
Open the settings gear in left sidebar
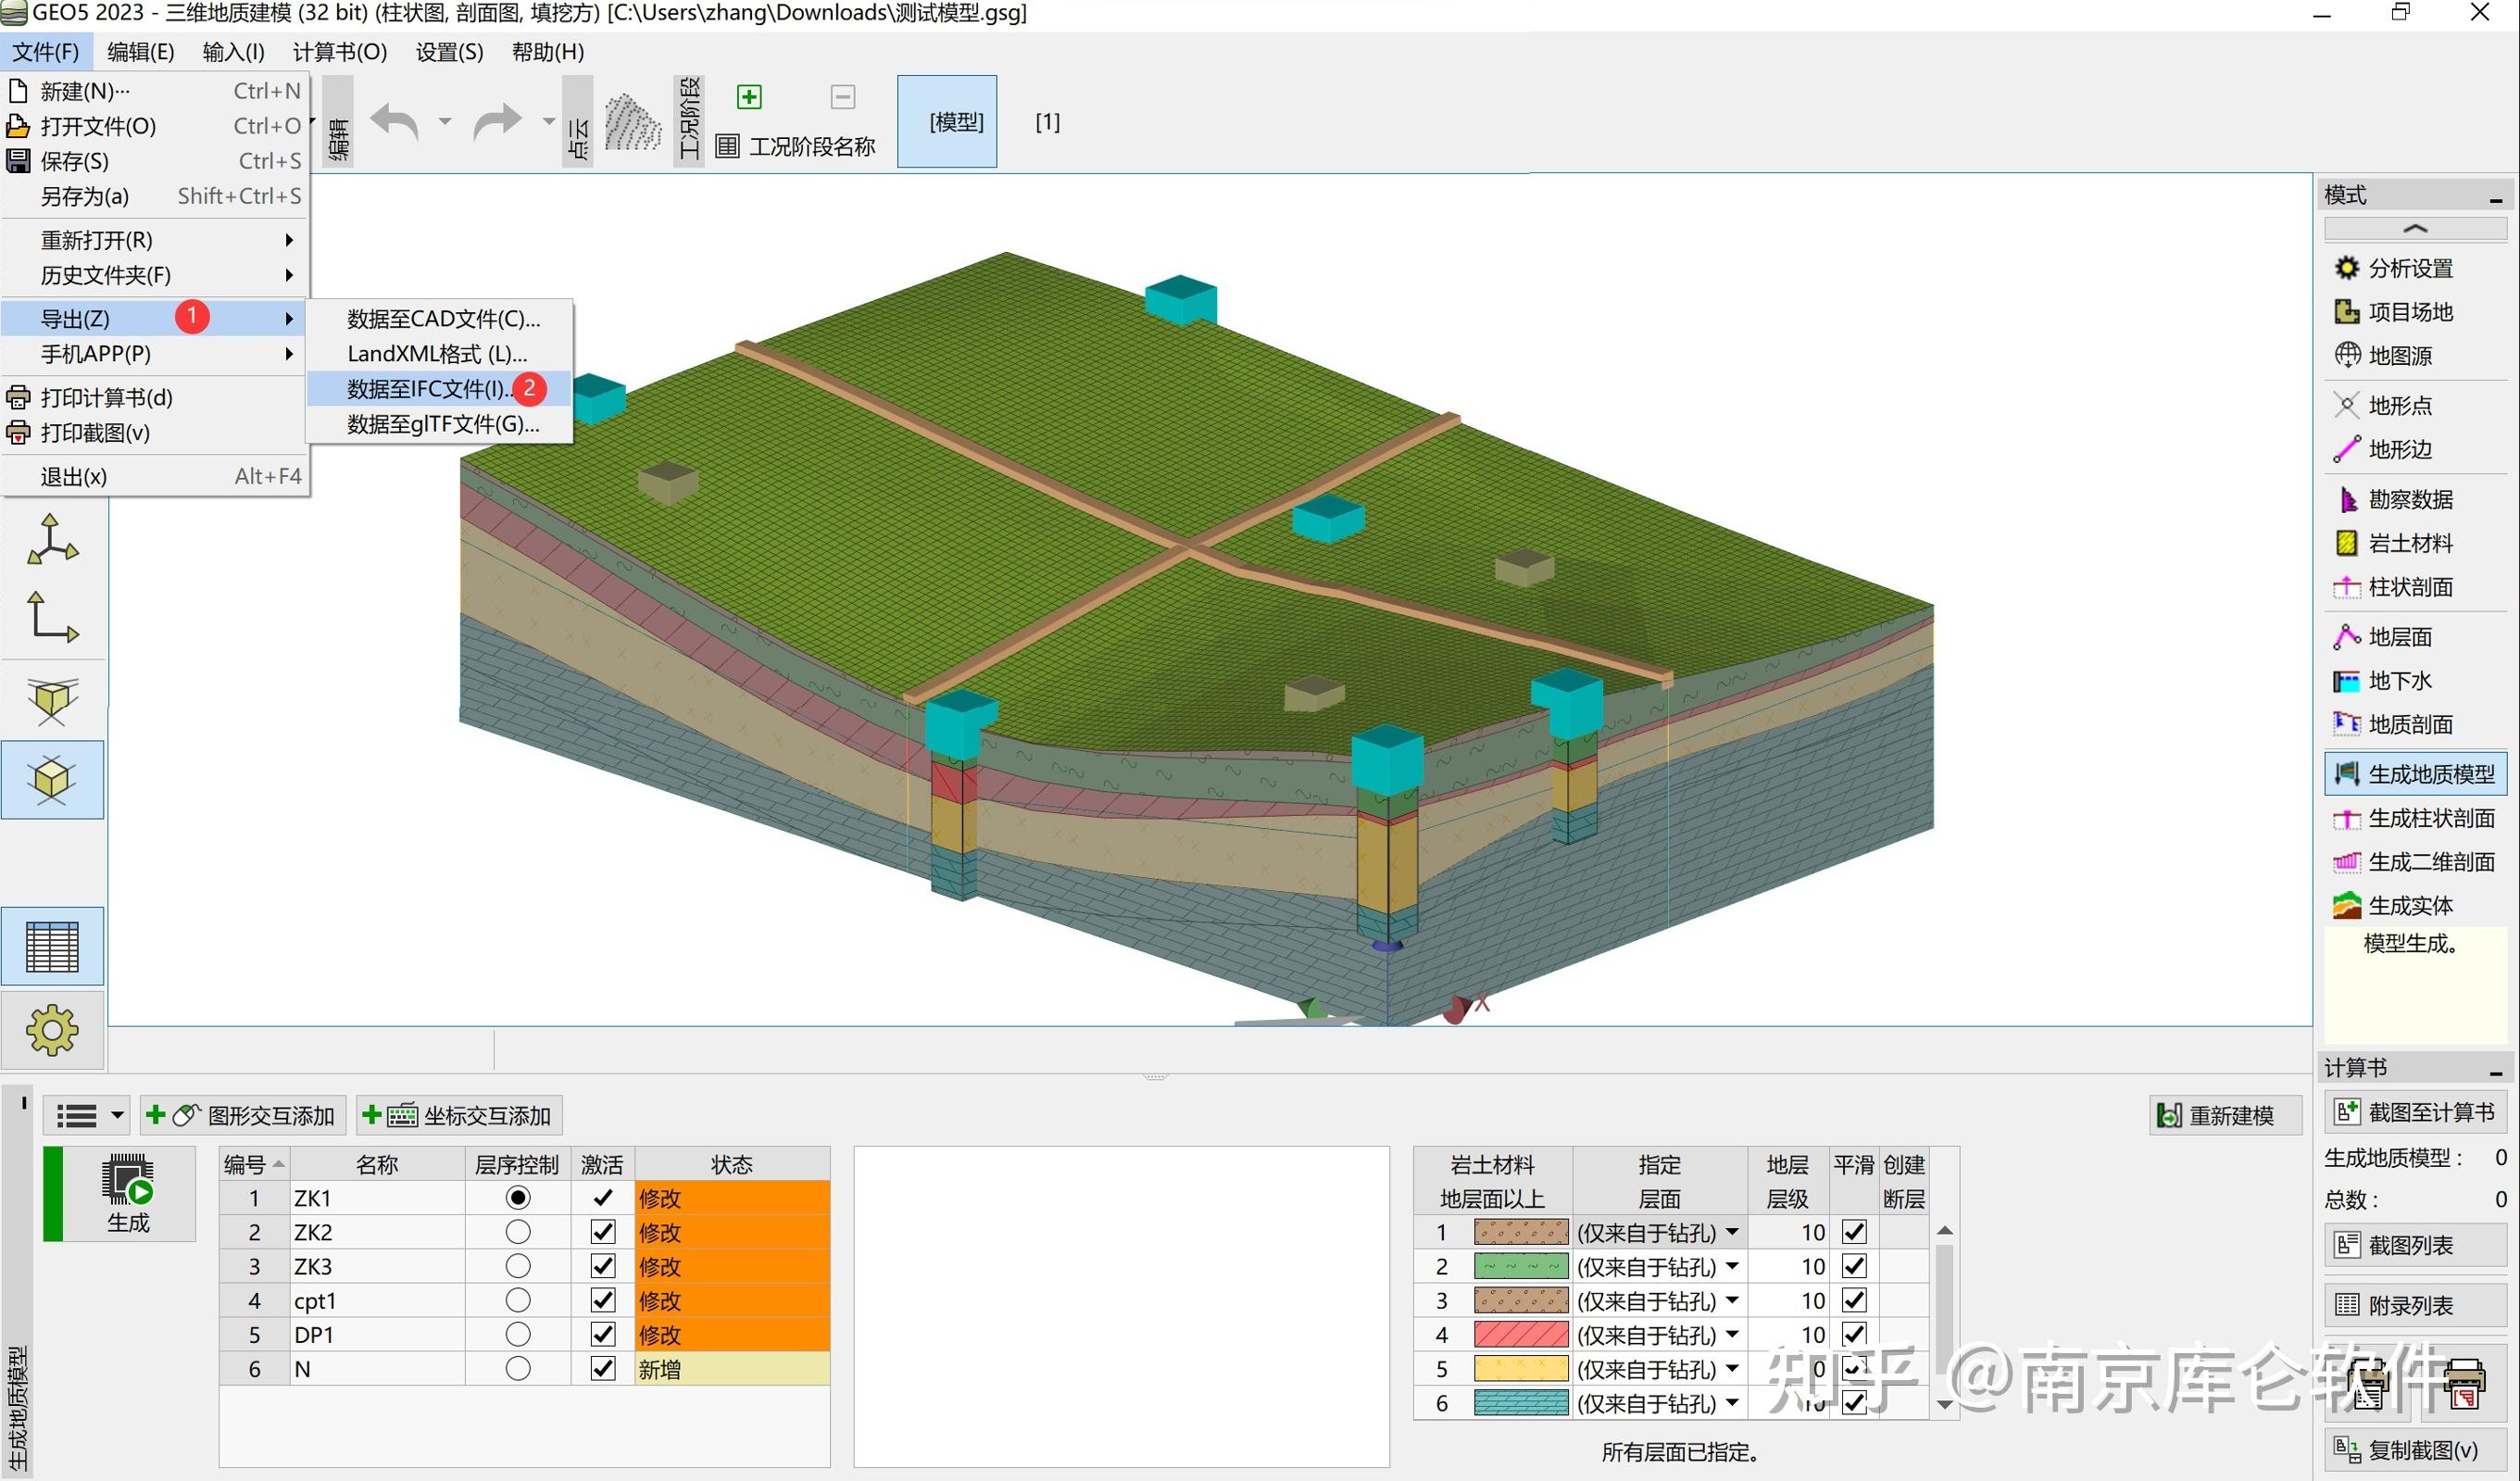[52, 1030]
